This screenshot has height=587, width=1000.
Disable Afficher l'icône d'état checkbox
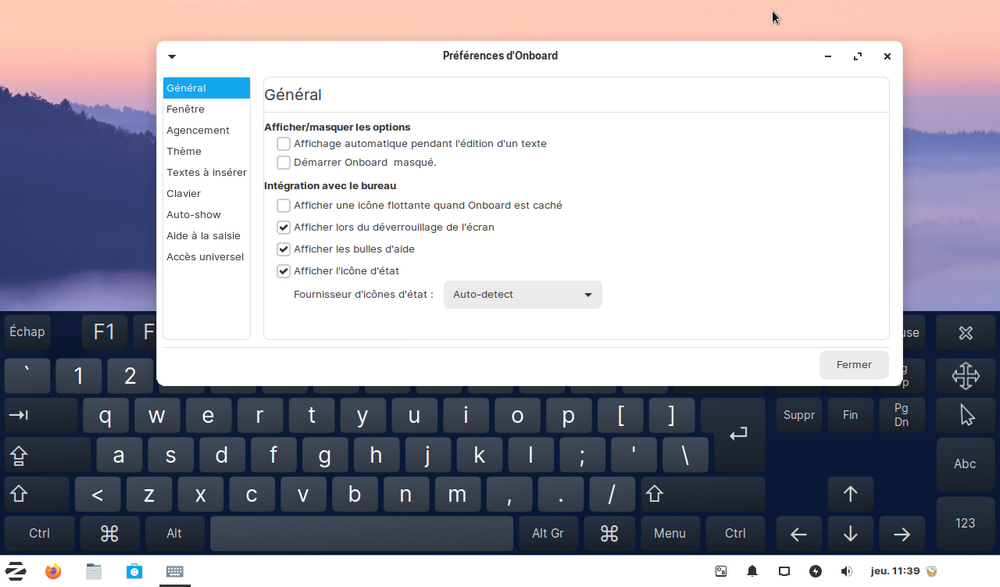[284, 271]
